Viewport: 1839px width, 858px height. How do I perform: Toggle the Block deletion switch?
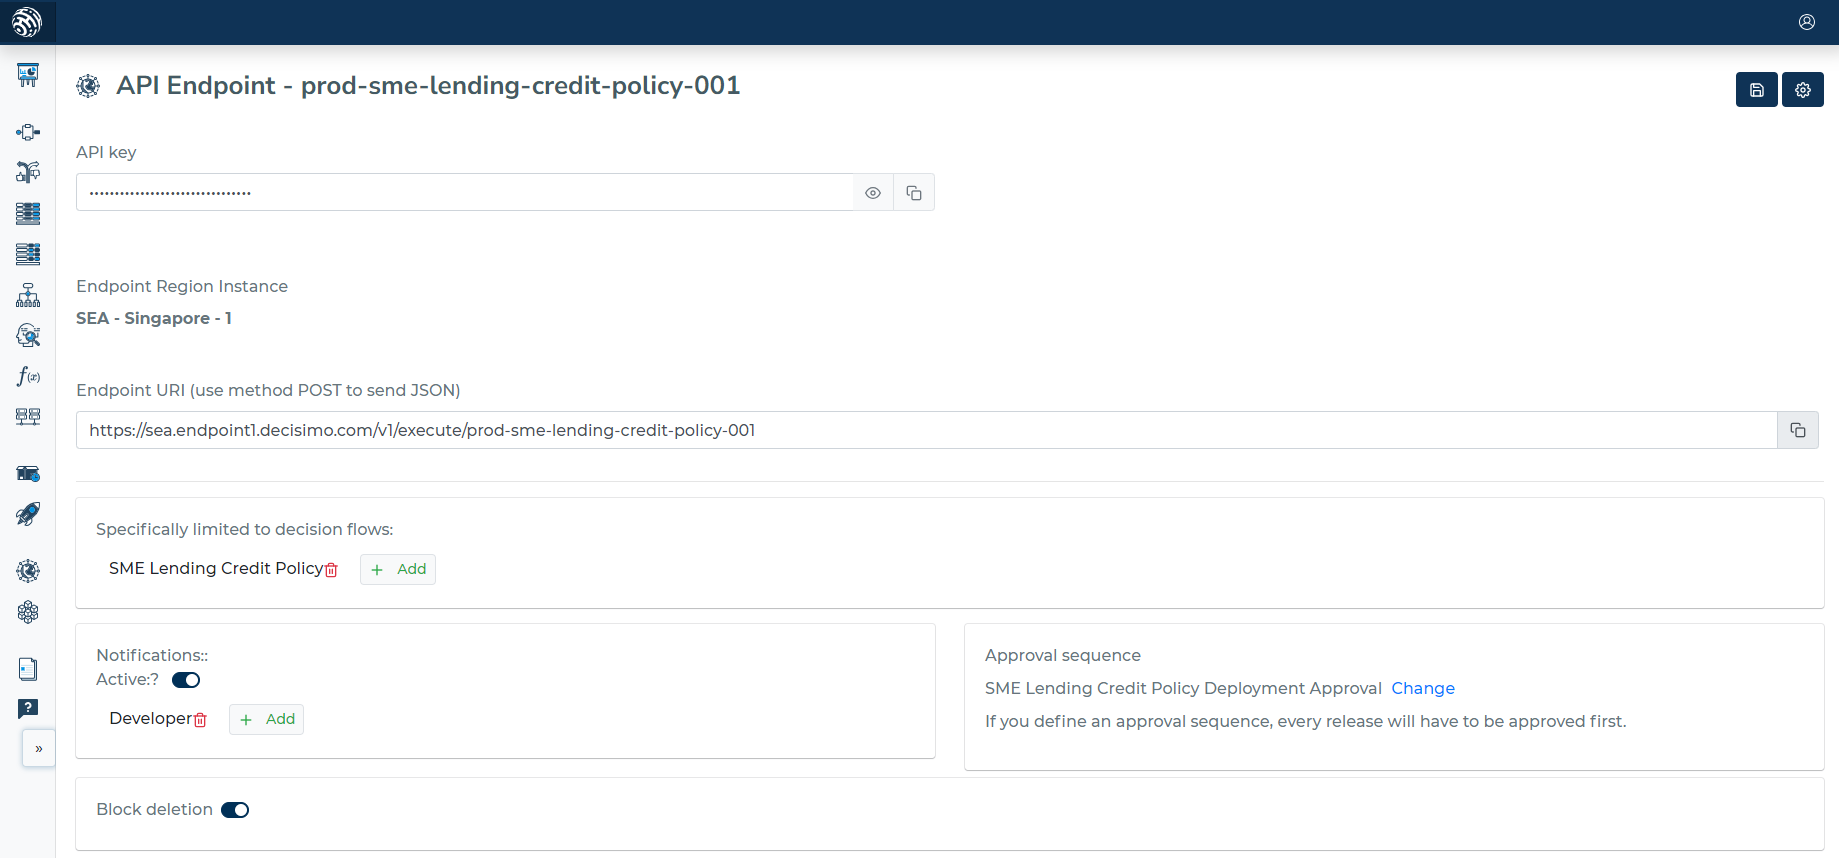point(235,810)
